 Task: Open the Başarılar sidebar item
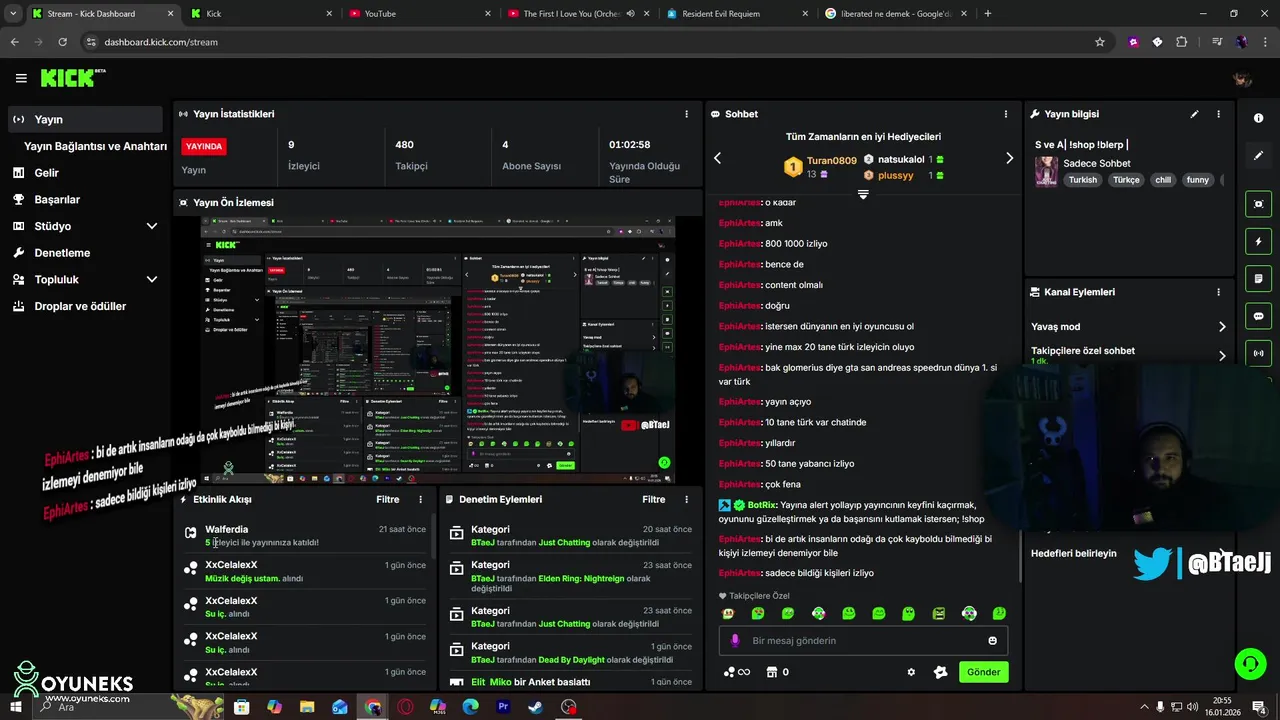point(84,200)
